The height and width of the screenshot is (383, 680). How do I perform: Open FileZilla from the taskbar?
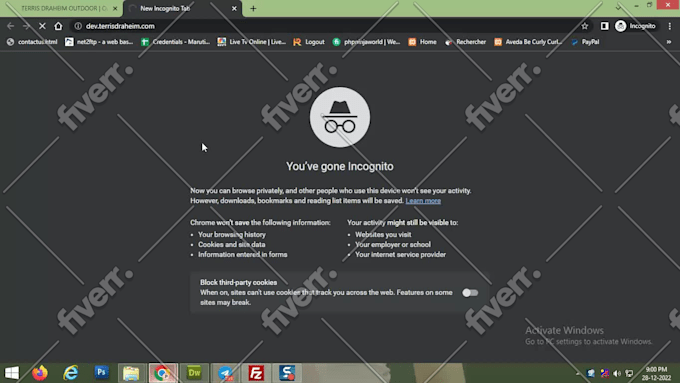coord(256,373)
